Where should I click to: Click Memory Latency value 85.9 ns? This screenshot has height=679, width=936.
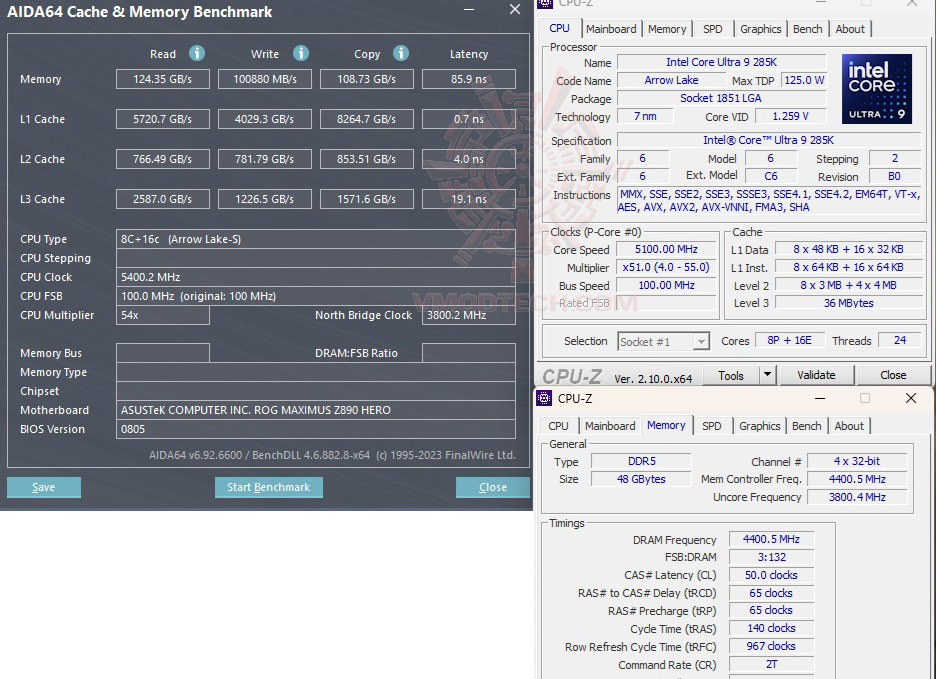tap(469, 79)
